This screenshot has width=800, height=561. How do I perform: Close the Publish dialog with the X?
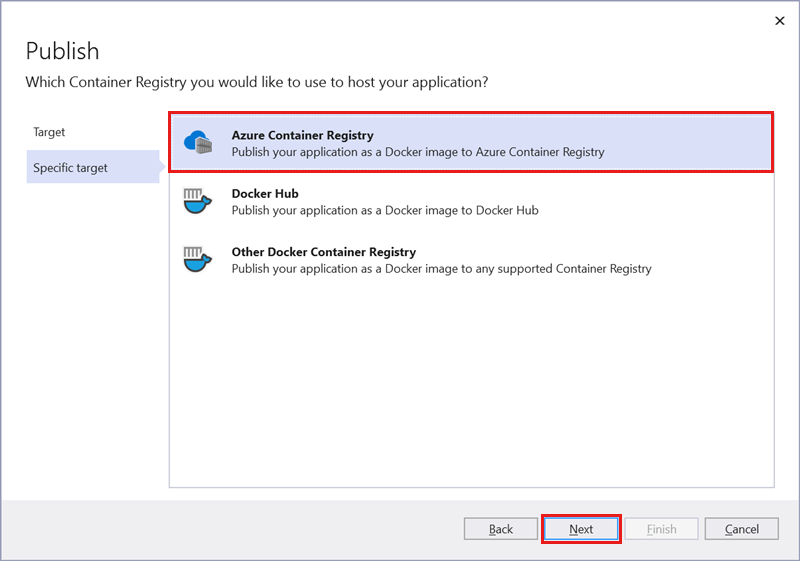coord(779,20)
